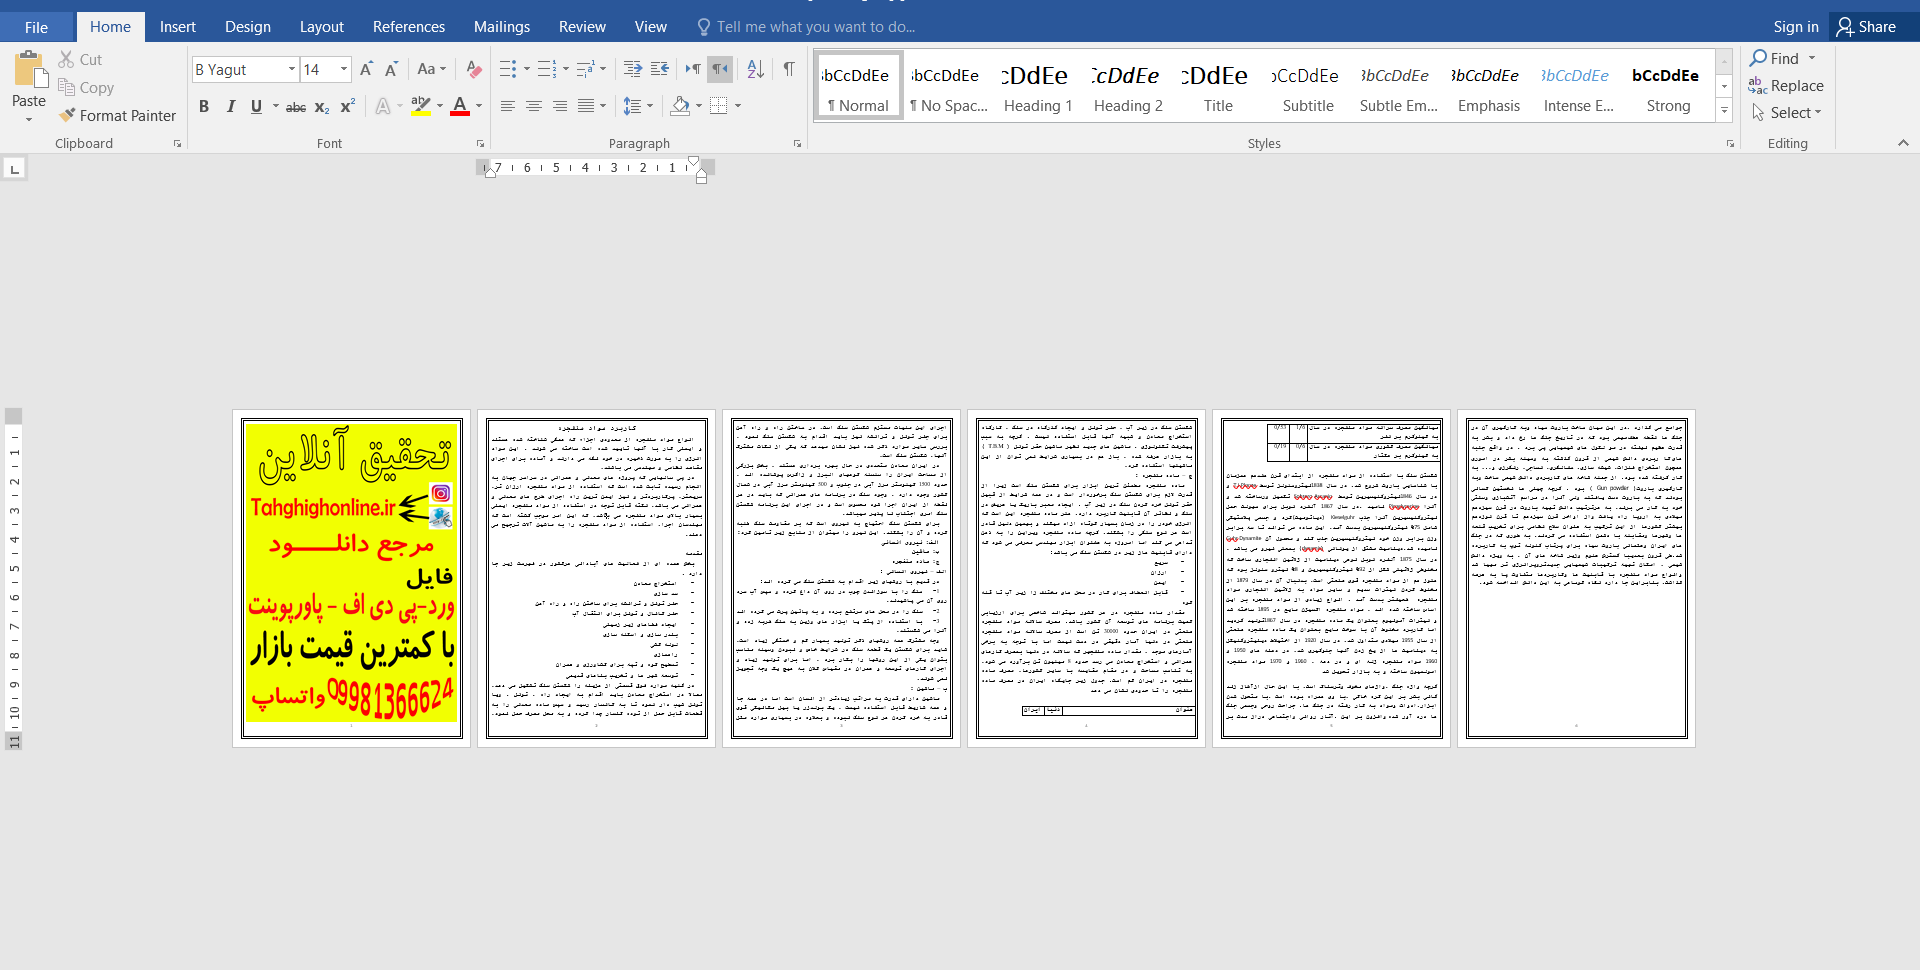
Task: Apply the text highlight color
Action: (421, 106)
